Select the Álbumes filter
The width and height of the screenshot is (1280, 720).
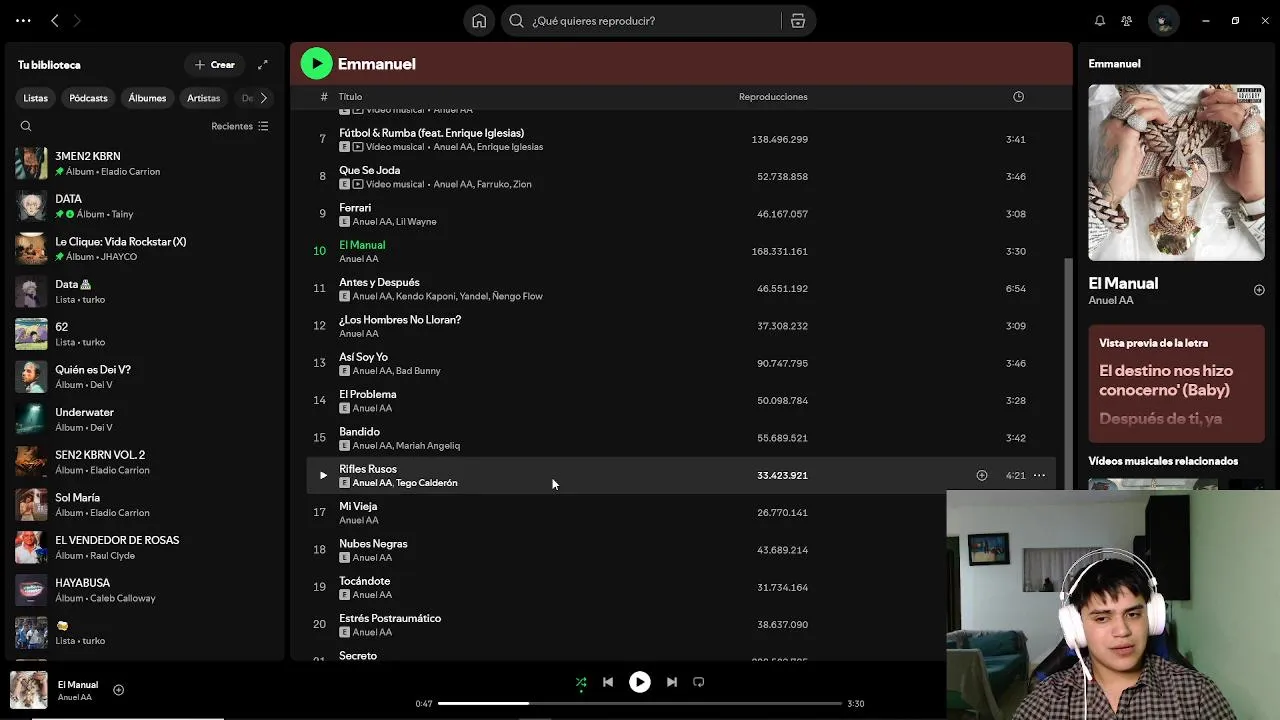pyautogui.click(x=147, y=98)
